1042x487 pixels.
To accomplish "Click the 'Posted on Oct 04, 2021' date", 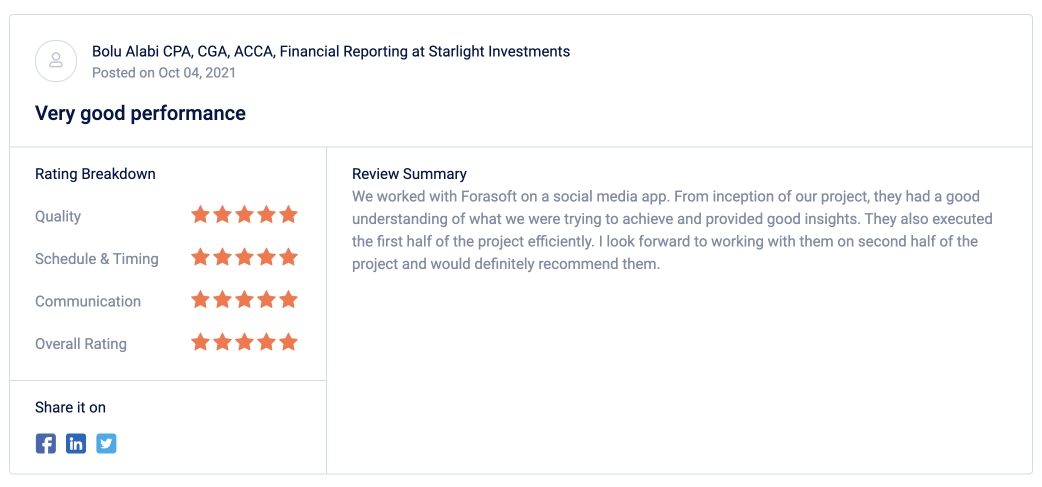I will click(163, 72).
